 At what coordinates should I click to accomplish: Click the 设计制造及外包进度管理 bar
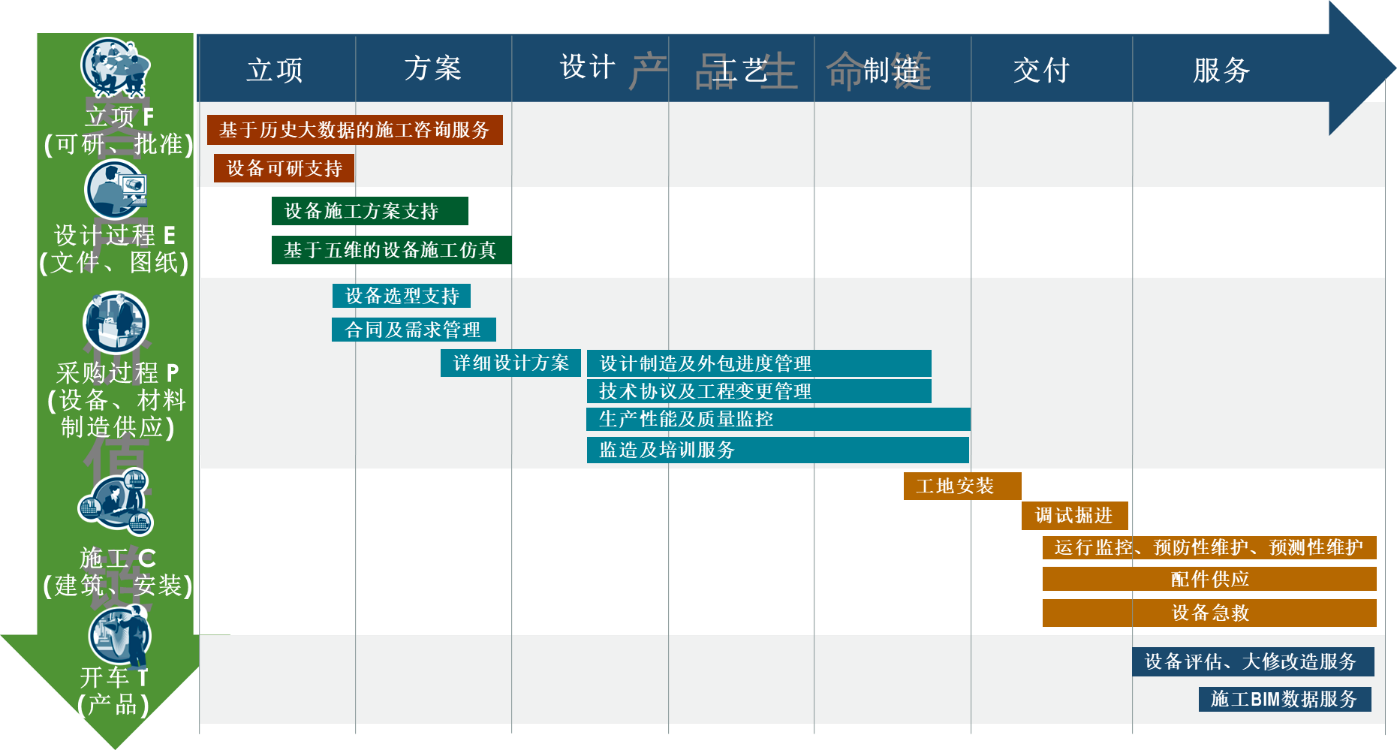point(759,363)
